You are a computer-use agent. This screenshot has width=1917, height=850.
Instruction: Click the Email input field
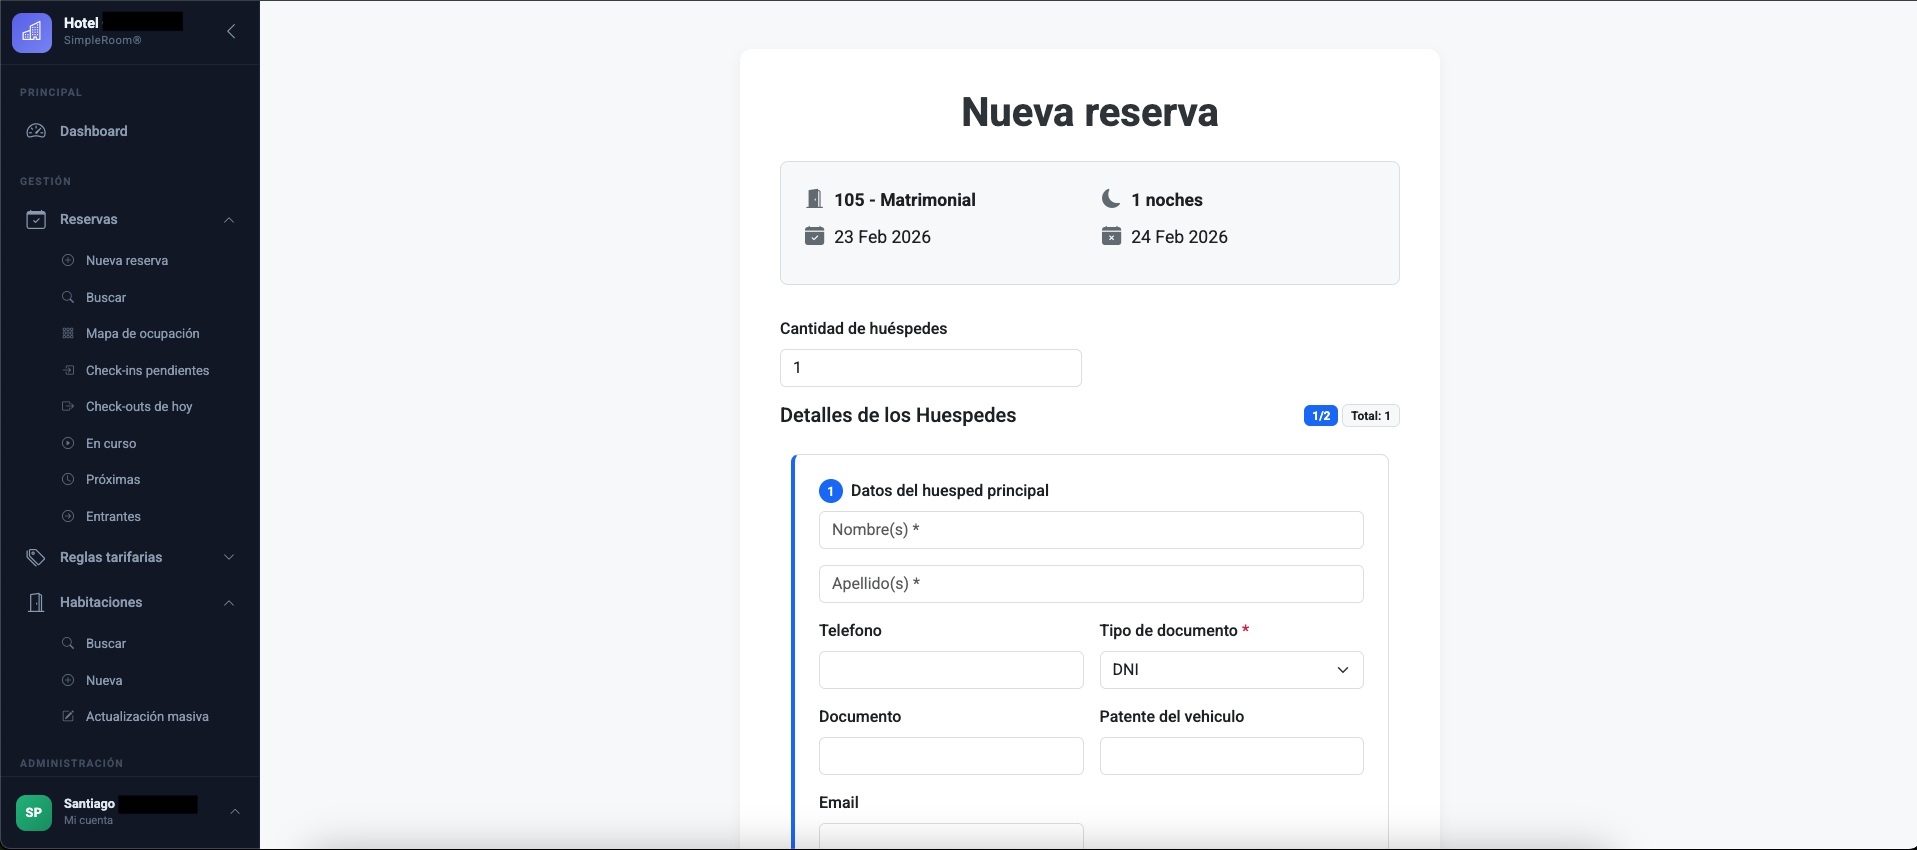[x=951, y=836]
